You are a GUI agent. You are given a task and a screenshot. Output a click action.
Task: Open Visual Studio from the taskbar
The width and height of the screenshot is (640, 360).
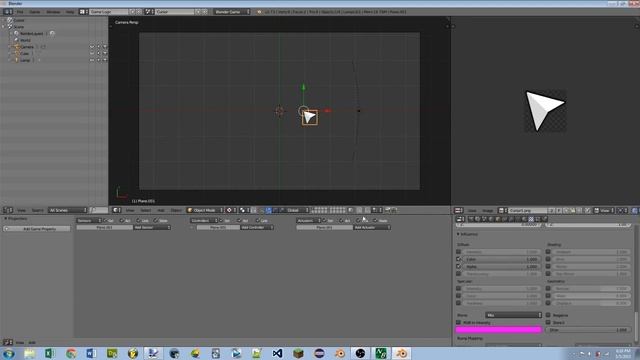click(x=277, y=353)
